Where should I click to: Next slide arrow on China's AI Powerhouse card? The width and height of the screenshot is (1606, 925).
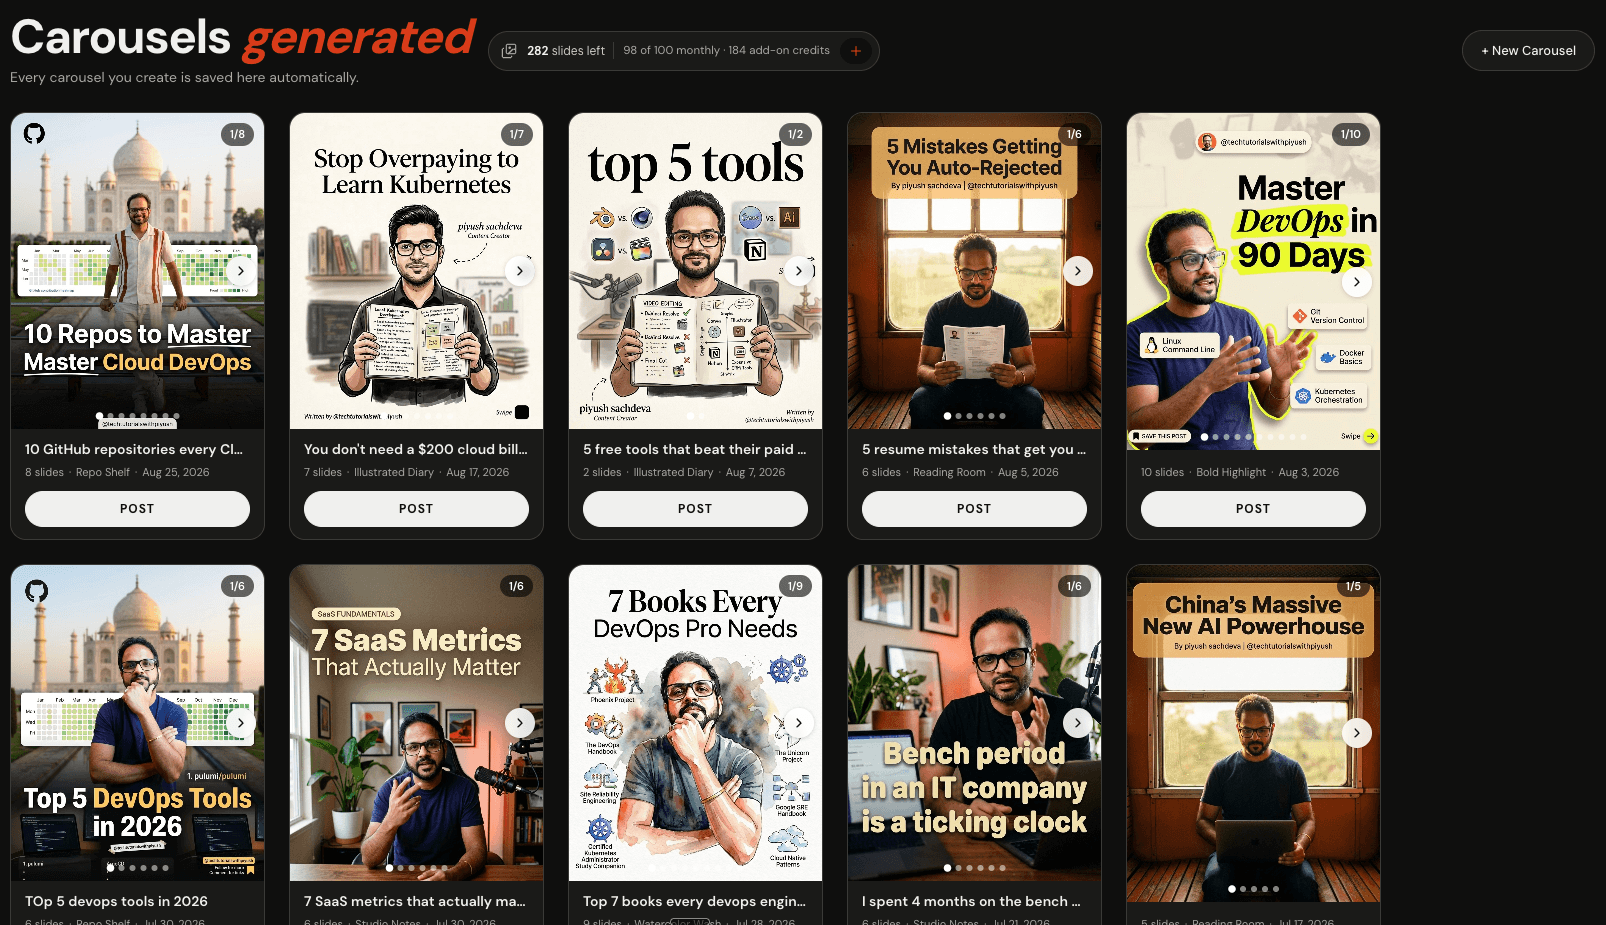1356,733
